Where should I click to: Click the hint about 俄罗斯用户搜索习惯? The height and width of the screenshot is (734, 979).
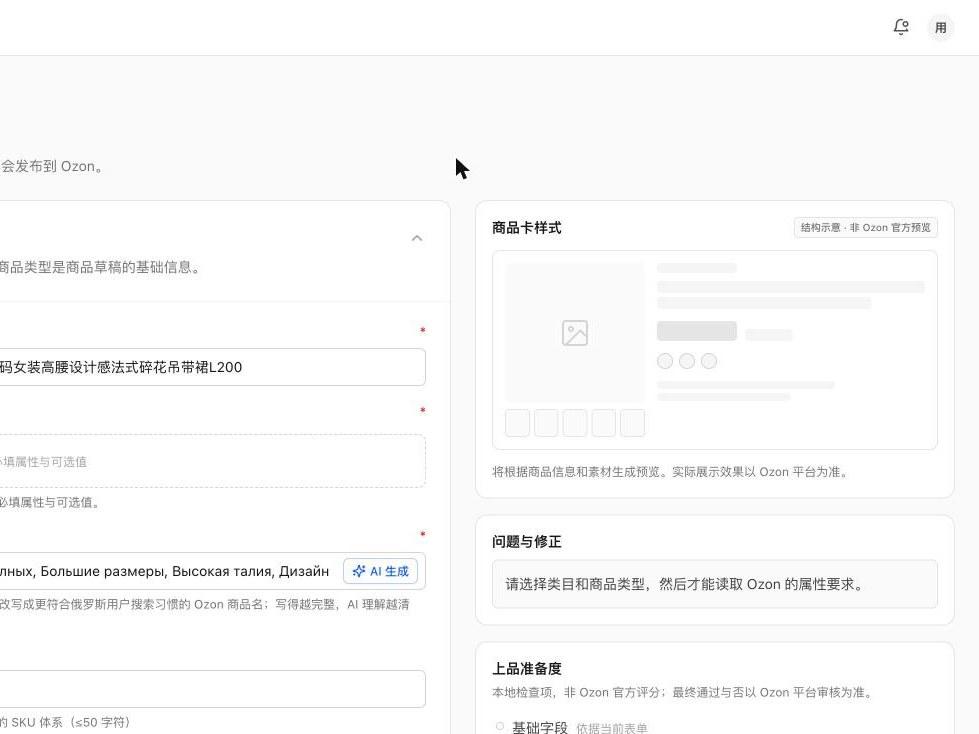click(x=204, y=604)
